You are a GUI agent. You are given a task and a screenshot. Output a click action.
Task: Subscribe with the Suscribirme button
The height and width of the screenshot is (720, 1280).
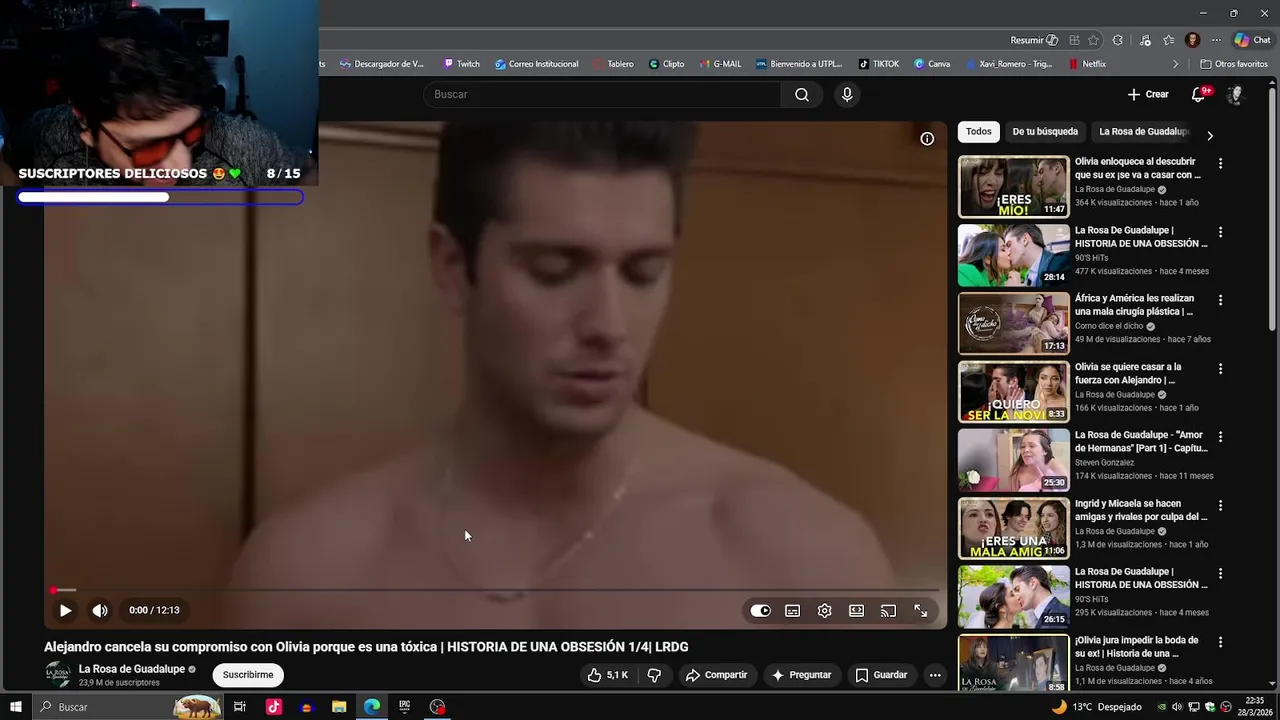pyautogui.click(x=248, y=675)
